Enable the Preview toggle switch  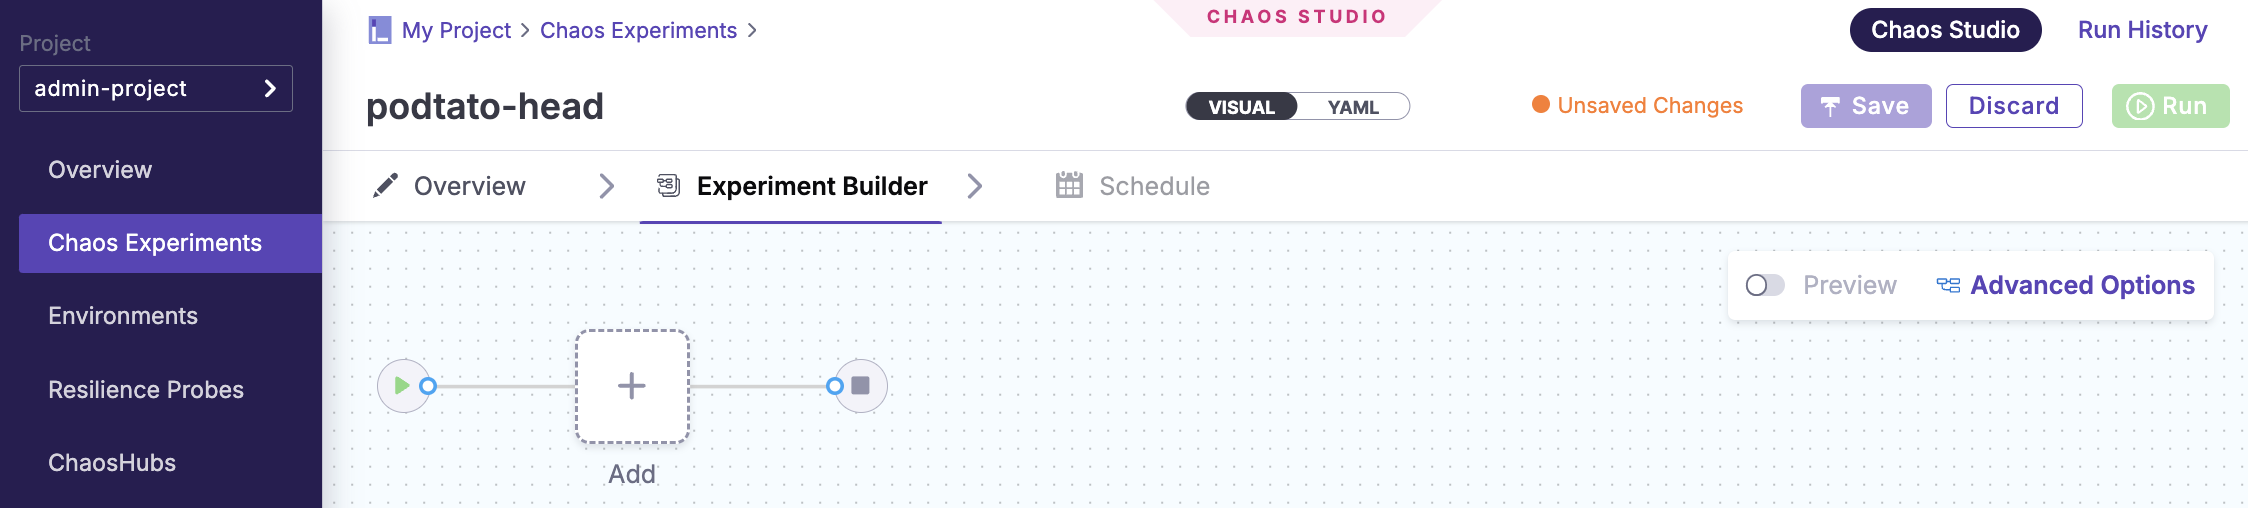(x=1765, y=286)
